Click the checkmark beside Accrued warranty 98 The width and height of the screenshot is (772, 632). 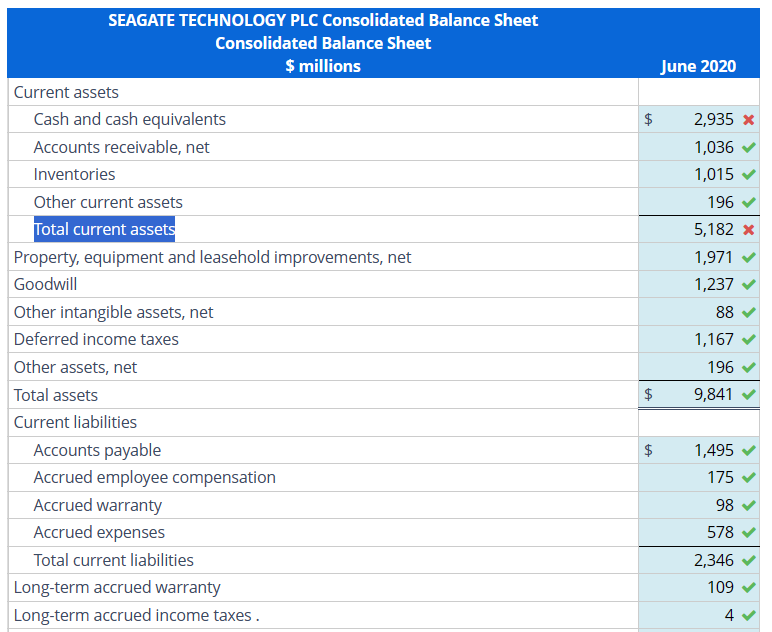[x=748, y=506]
